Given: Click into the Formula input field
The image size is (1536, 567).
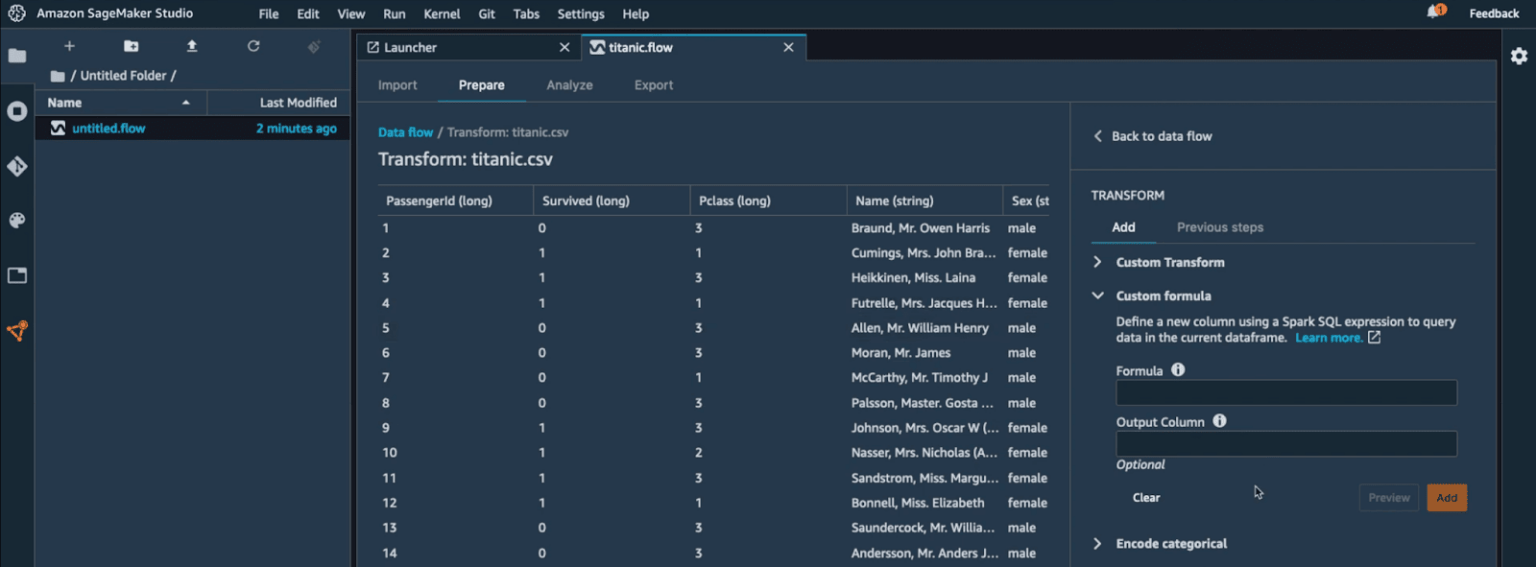Looking at the screenshot, I should point(1286,393).
